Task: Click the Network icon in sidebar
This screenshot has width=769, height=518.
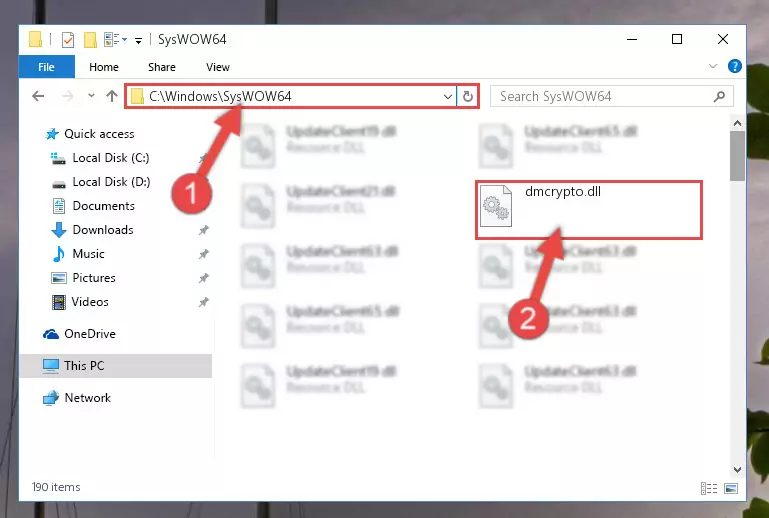Action: click(51, 398)
